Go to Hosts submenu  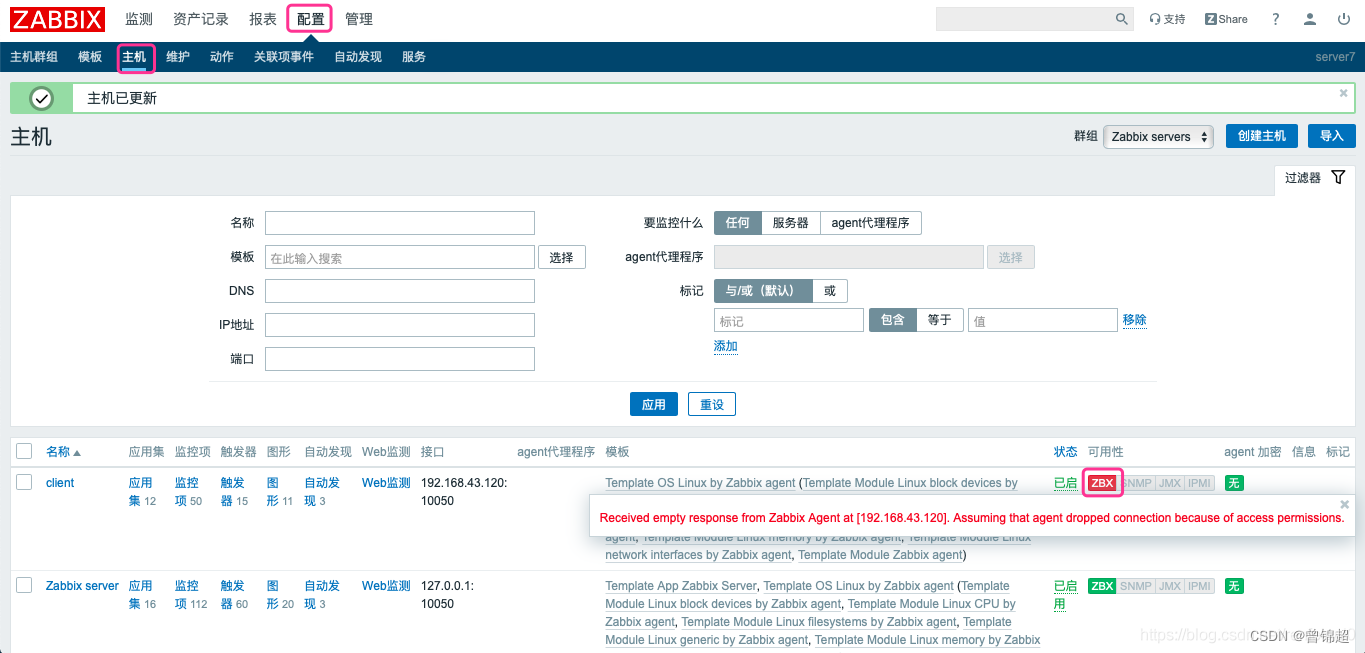(x=134, y=57)
